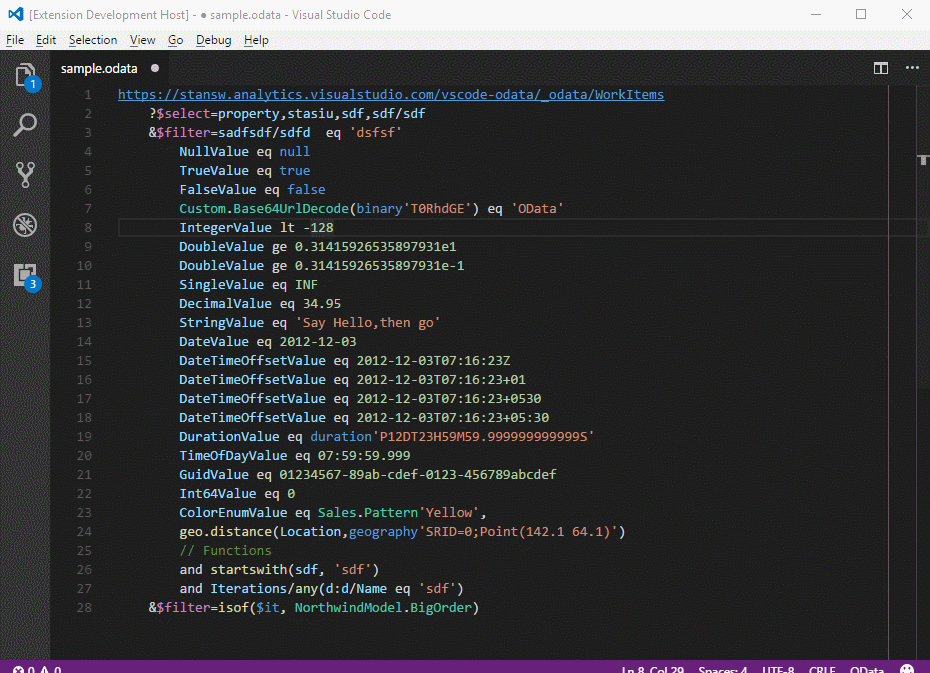930x673 pixels.
Task: Open the Search view
Action: click(25, 124)
